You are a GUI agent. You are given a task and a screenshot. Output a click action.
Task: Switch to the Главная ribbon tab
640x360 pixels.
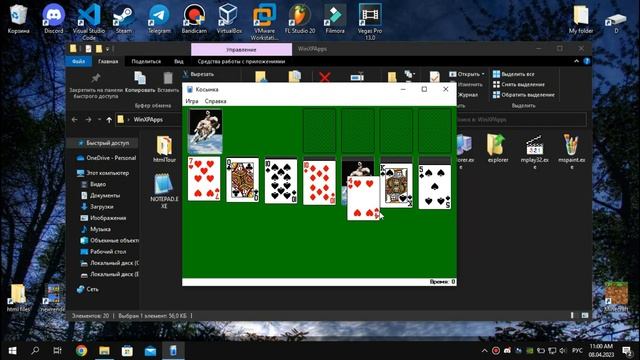[x=108, y=61]
